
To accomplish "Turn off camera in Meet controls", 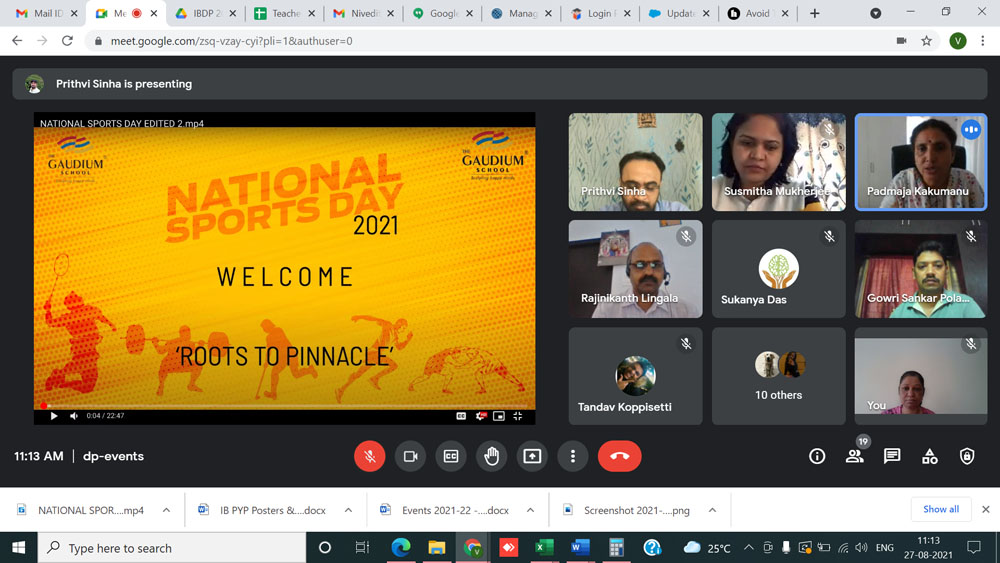I will [x=410, y=456].
